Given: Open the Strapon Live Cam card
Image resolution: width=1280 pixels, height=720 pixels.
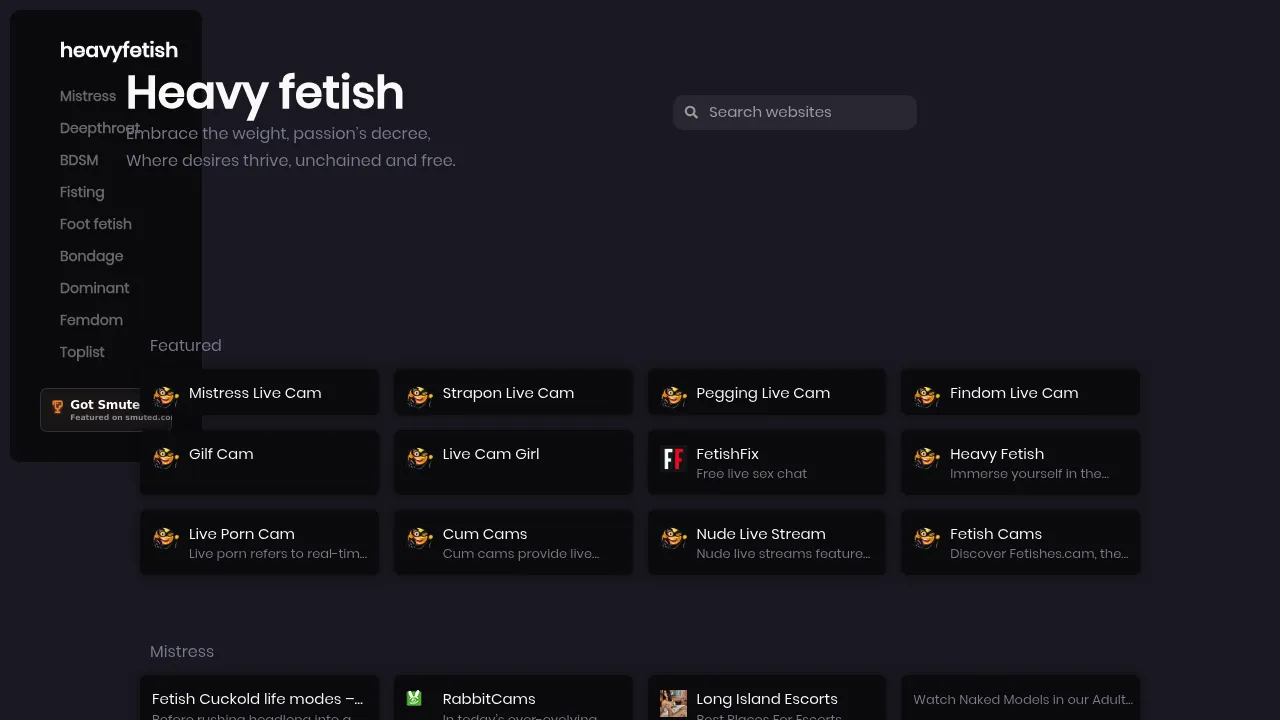Looking at the screenshot, I should coord(513,393).
